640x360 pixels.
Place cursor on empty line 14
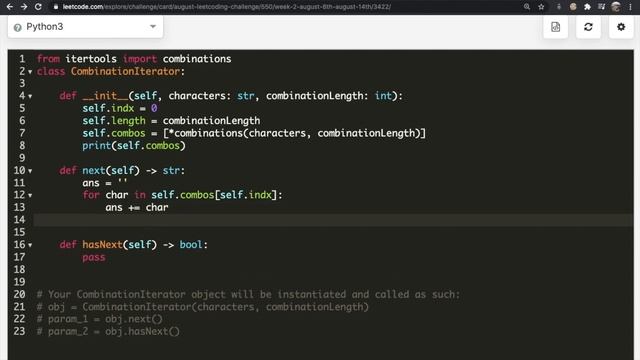[333, 220]
